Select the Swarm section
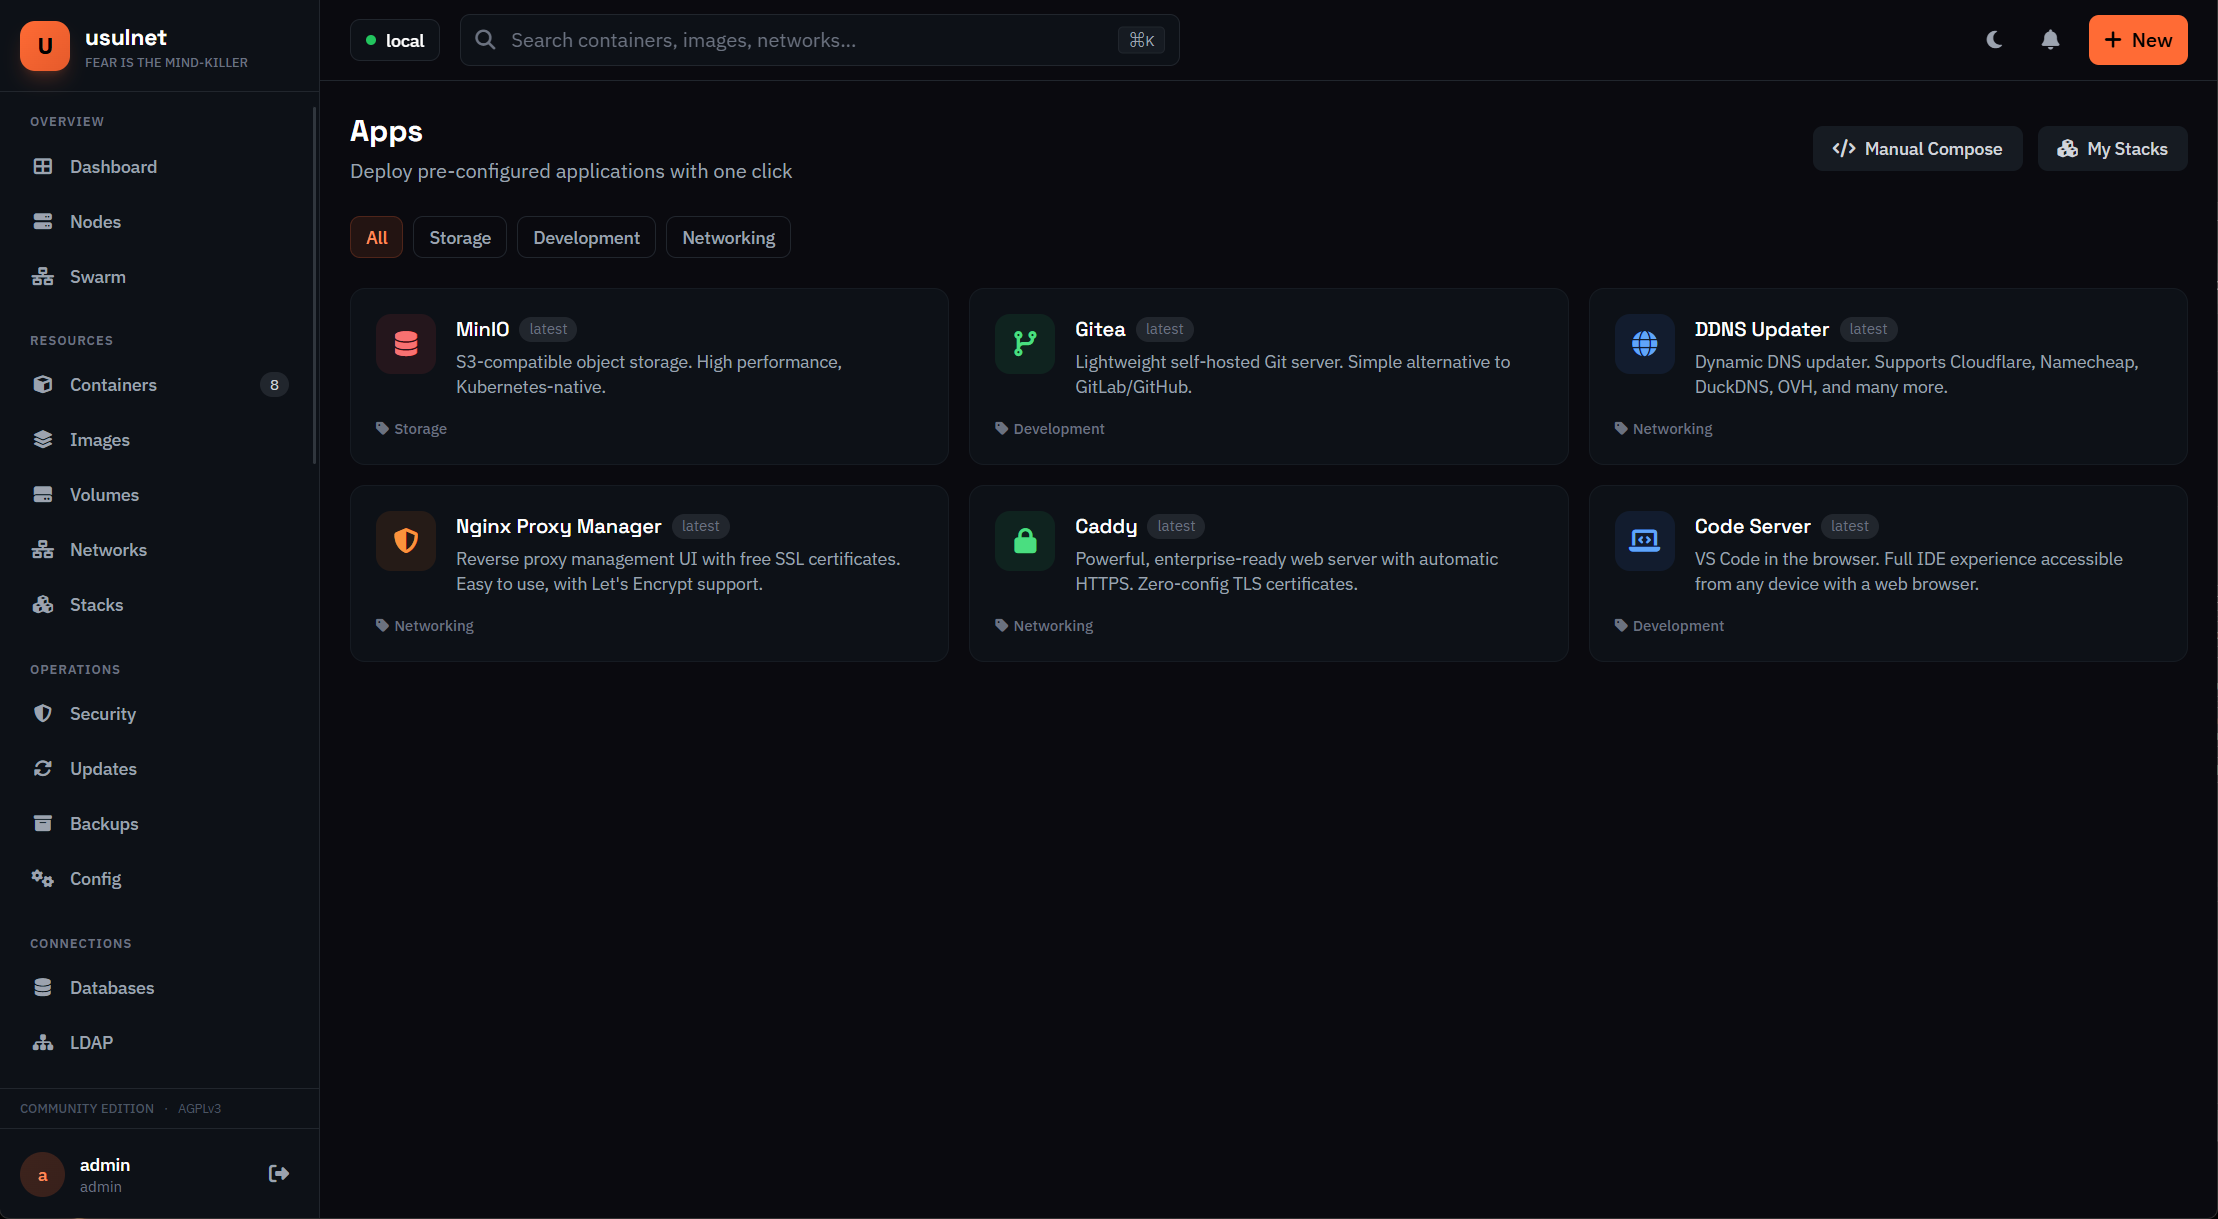Viewport: 2218px width, 1219px height. coord(97,276)
